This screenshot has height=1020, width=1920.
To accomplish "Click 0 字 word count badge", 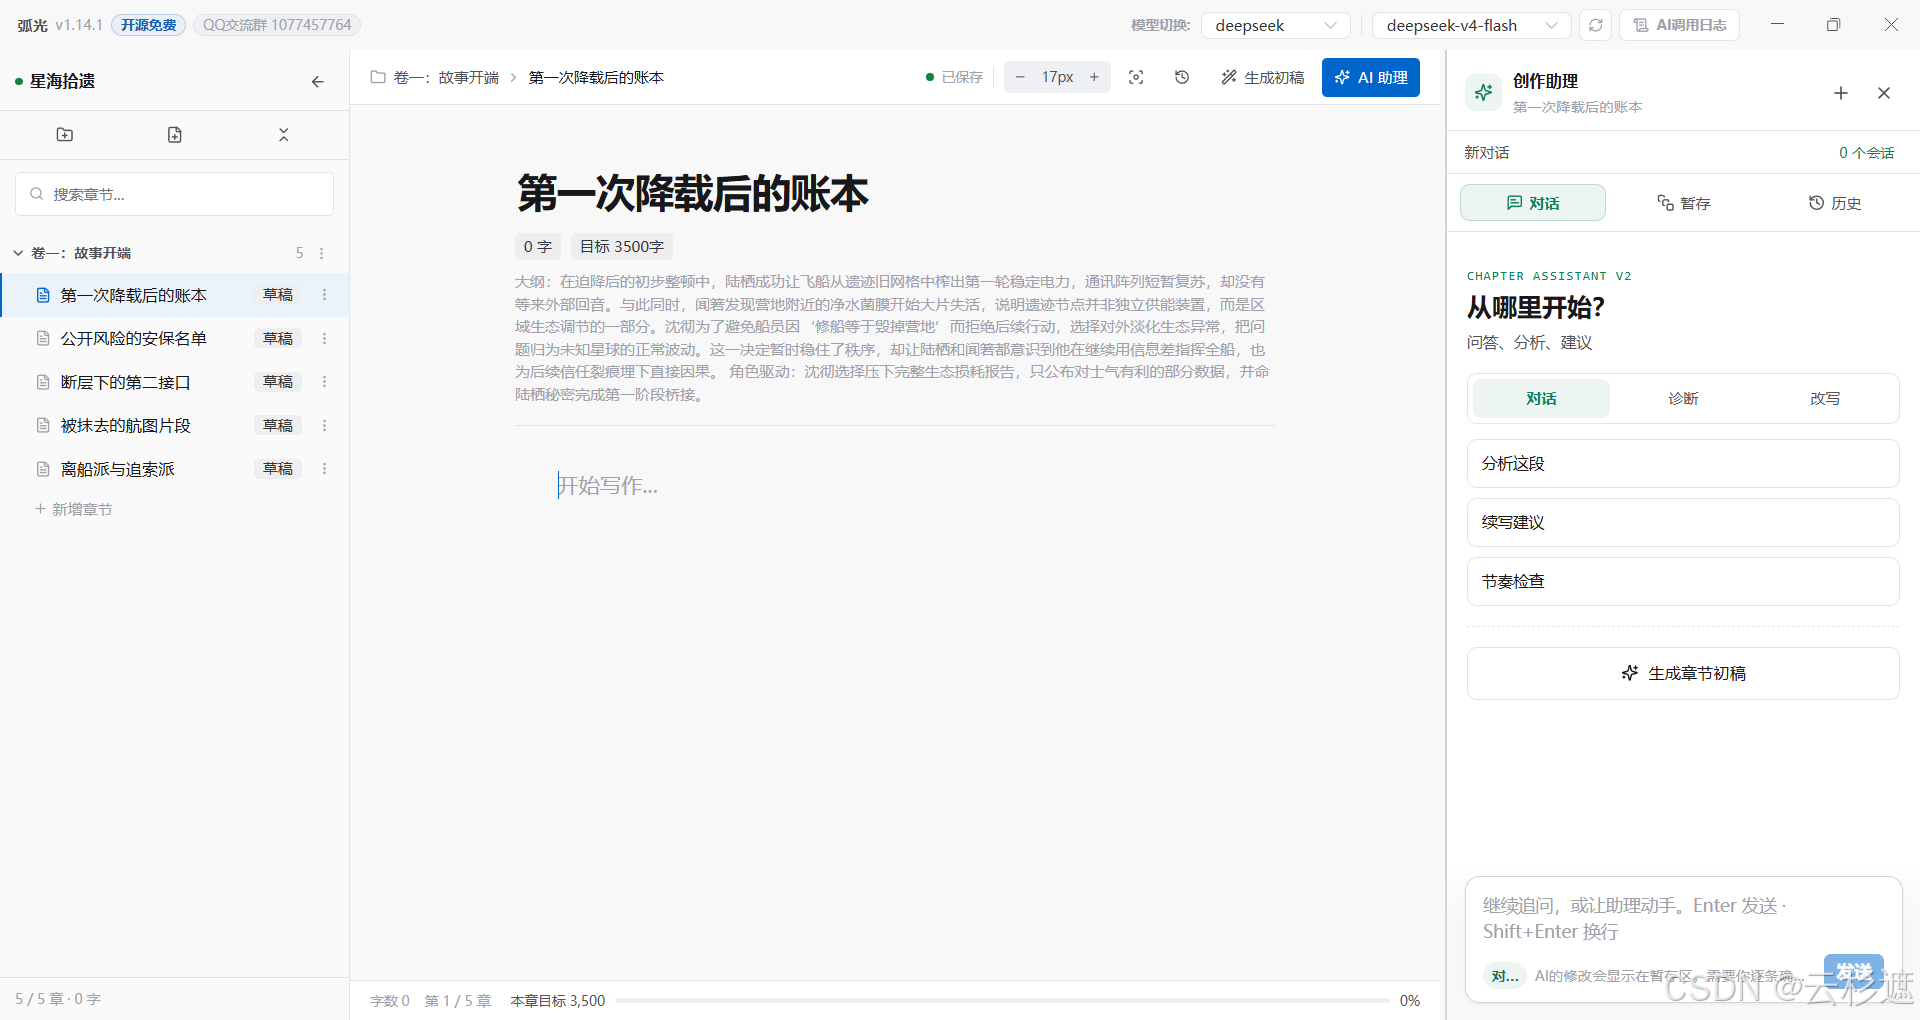I will click(x=538, y=247).
